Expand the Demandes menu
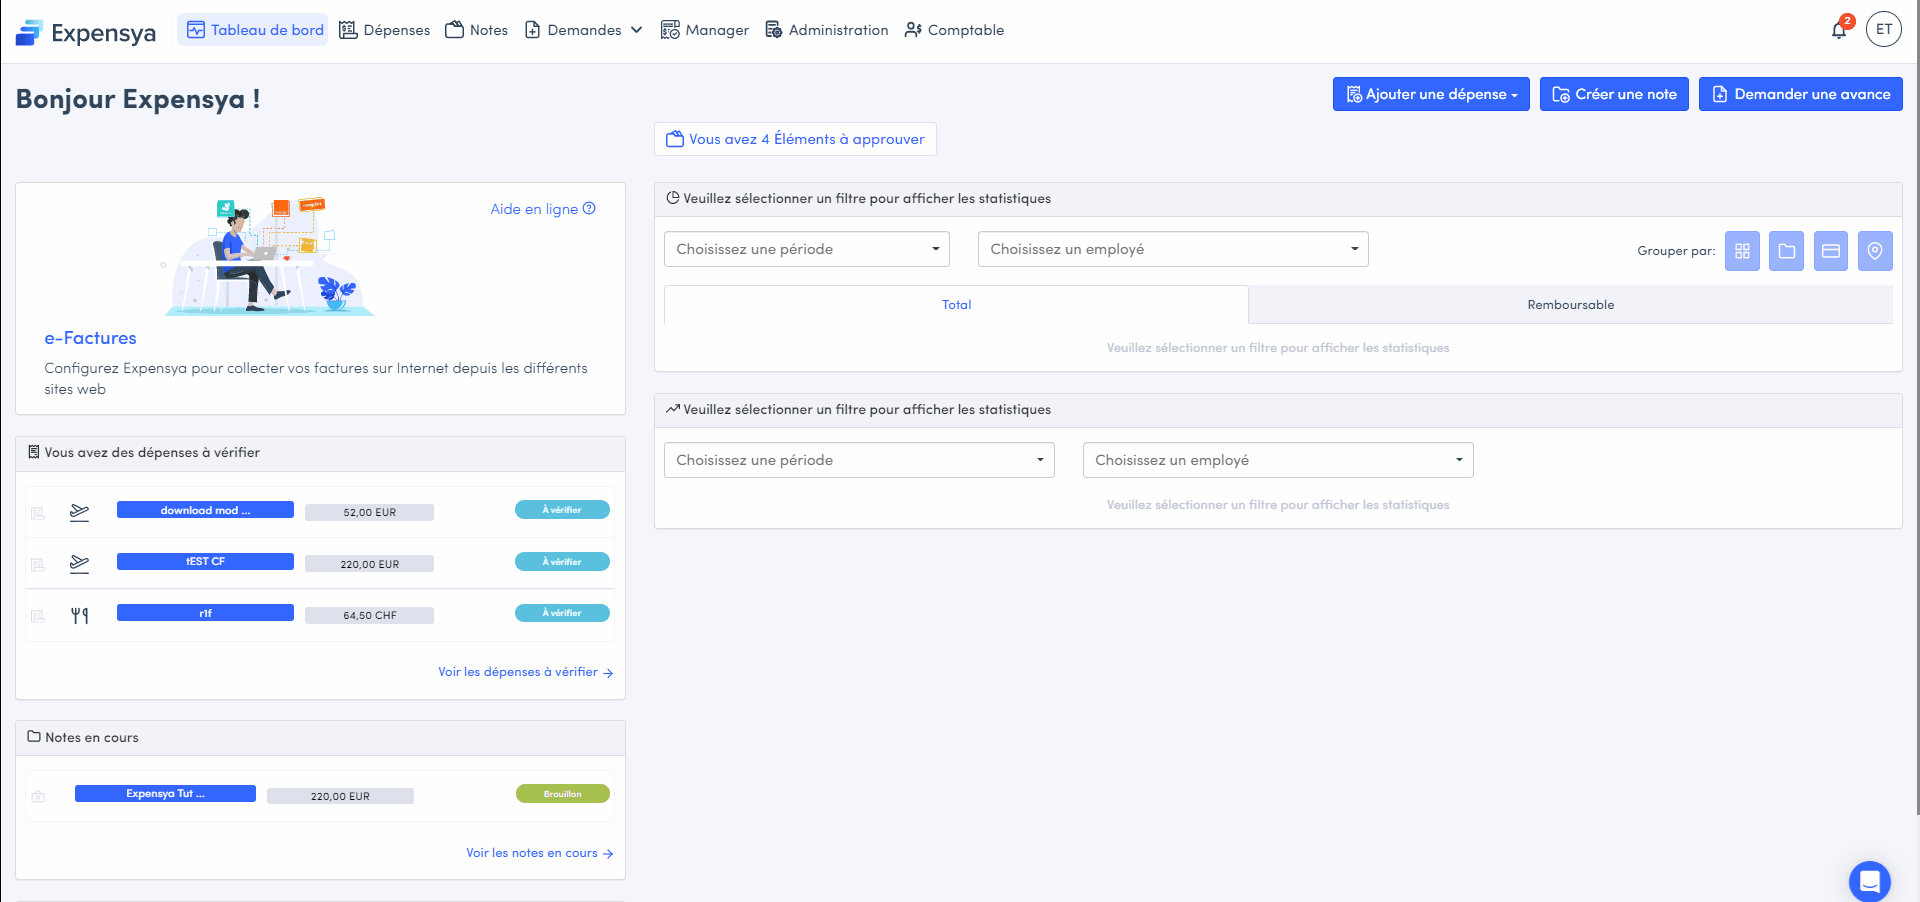Image resolution: width=1920 pixels, height=902 pixels. [584, 30]
